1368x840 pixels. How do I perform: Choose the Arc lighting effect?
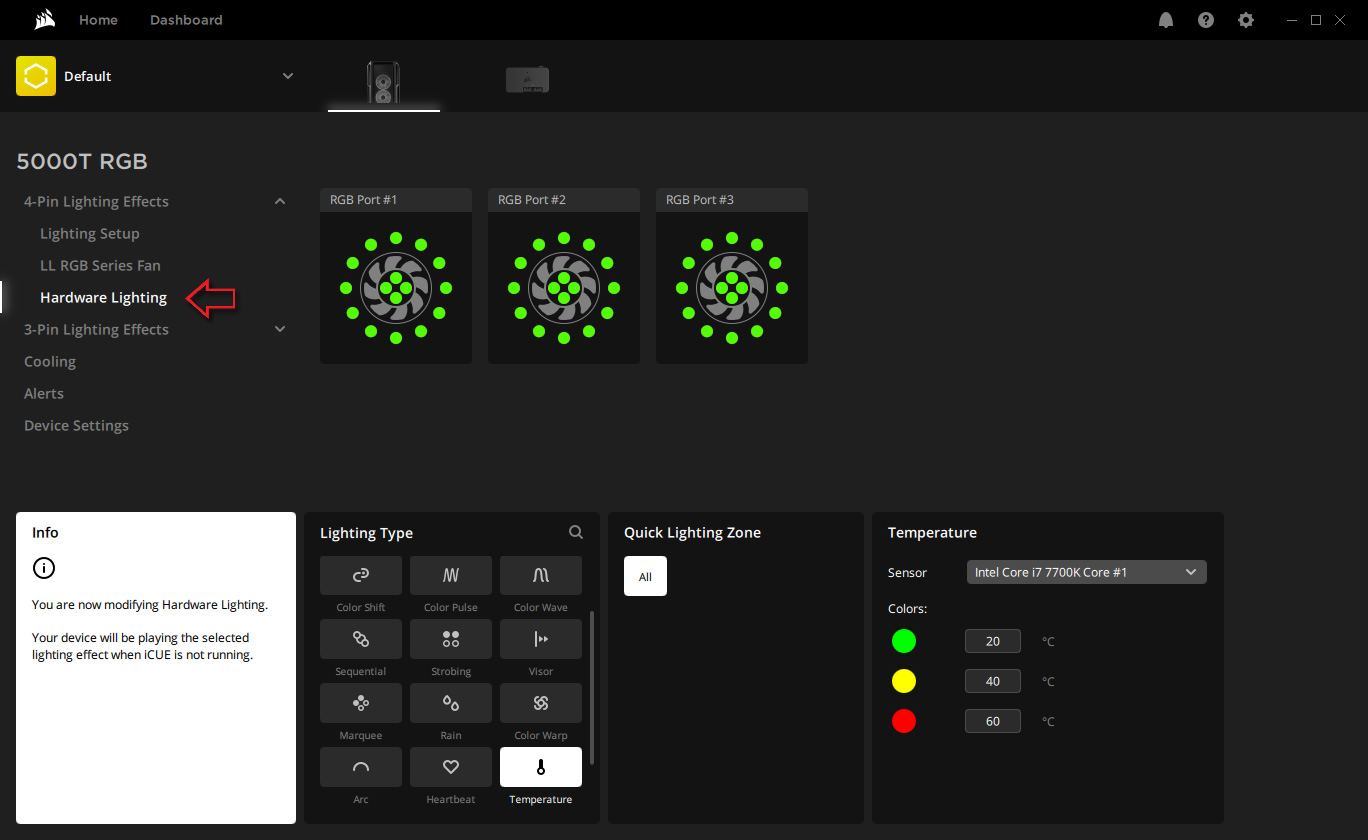[x=361, y=767]
